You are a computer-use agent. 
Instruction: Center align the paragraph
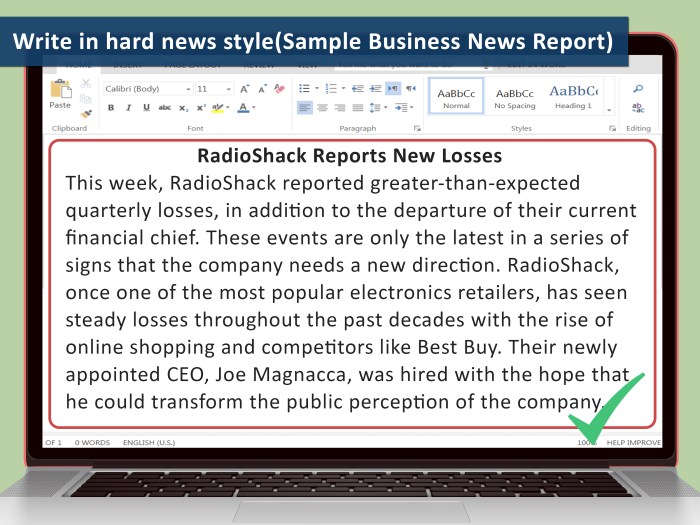tap(322, 108)
